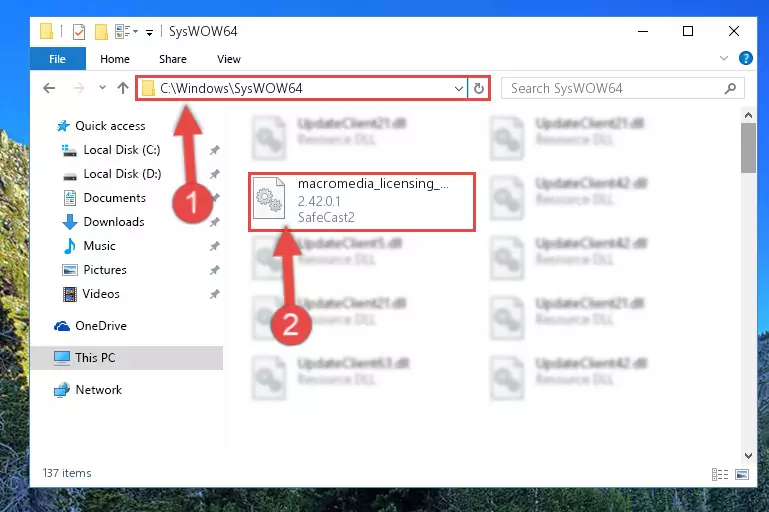Click the 137 items status text
The image size is (769, 512).
click(67, 473)
